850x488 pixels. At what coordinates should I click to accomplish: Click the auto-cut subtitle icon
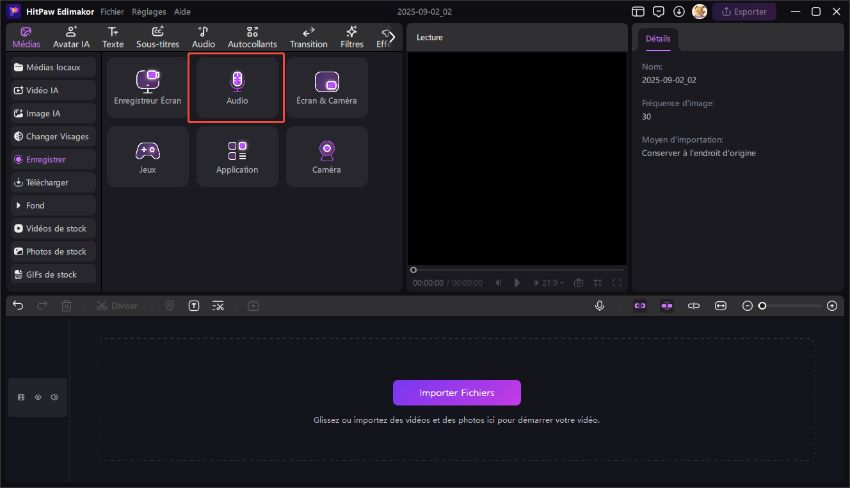[x=218, y=306]
